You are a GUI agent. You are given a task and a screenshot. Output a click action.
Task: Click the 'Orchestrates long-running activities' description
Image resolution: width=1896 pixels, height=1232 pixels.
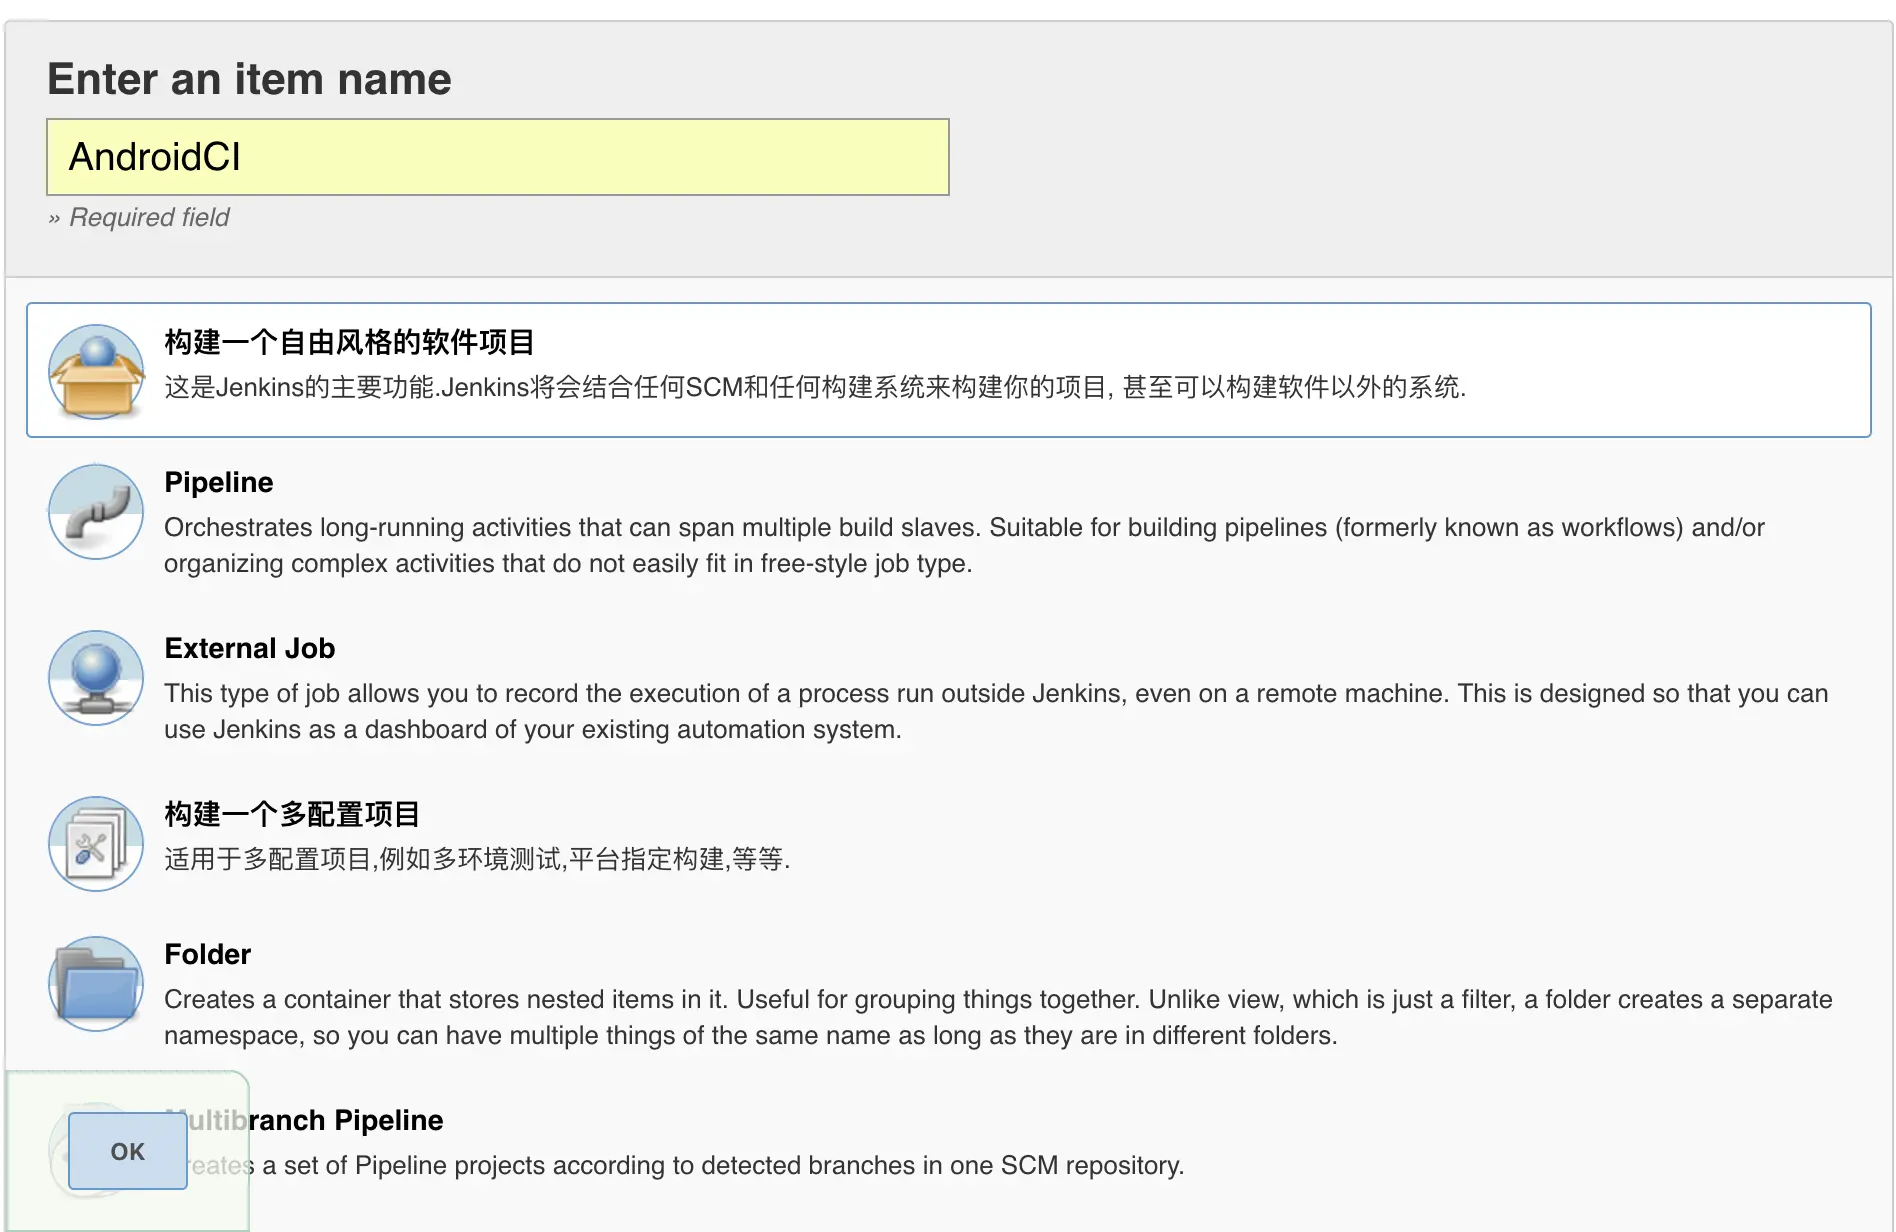click(964, 545)
